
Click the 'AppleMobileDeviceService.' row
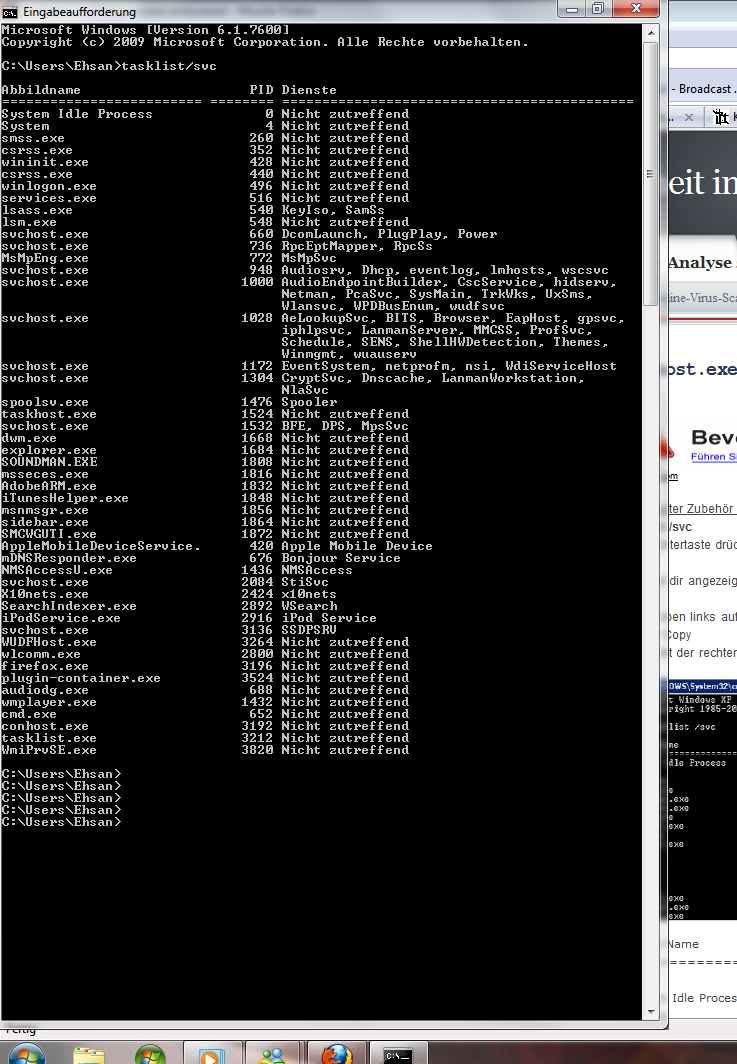[217, 546]
